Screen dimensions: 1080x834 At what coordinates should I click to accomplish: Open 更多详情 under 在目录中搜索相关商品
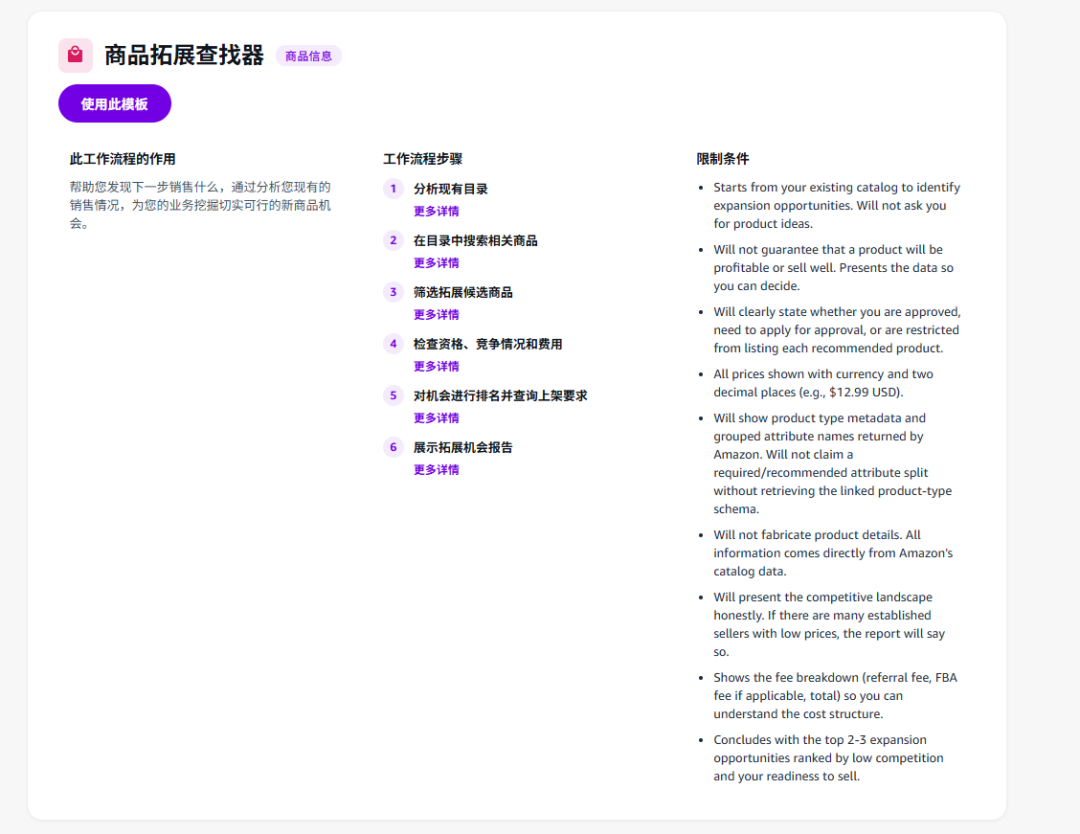click(436, 263)
